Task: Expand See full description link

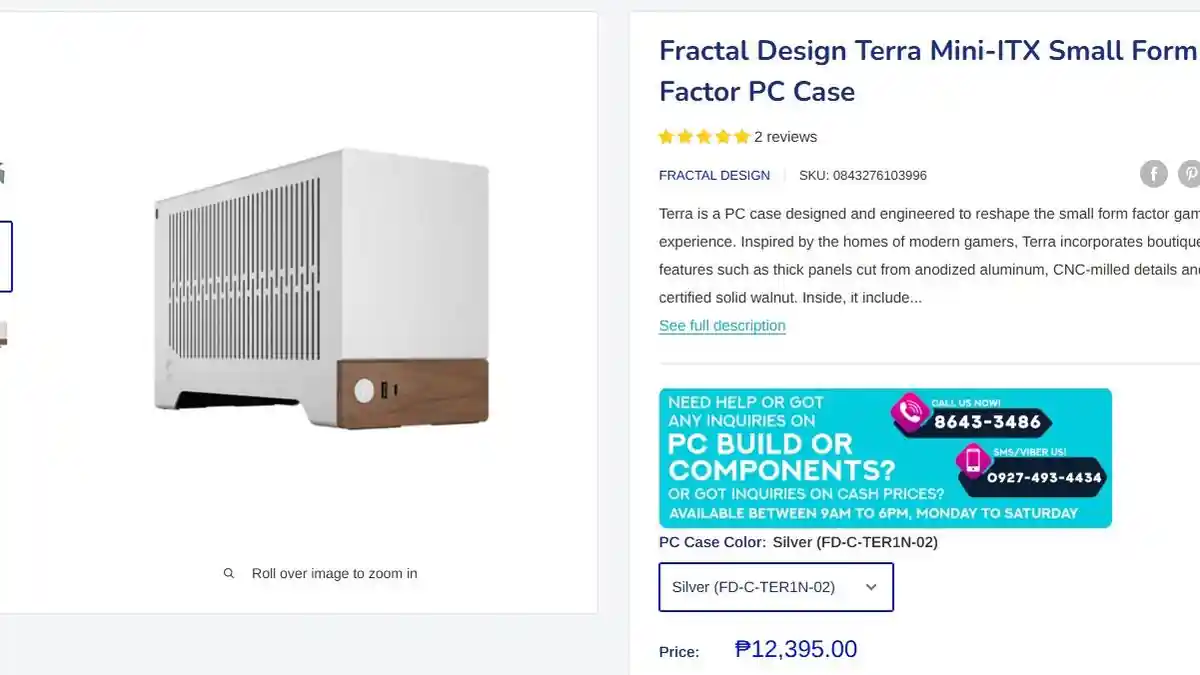Action: (722, 325)
